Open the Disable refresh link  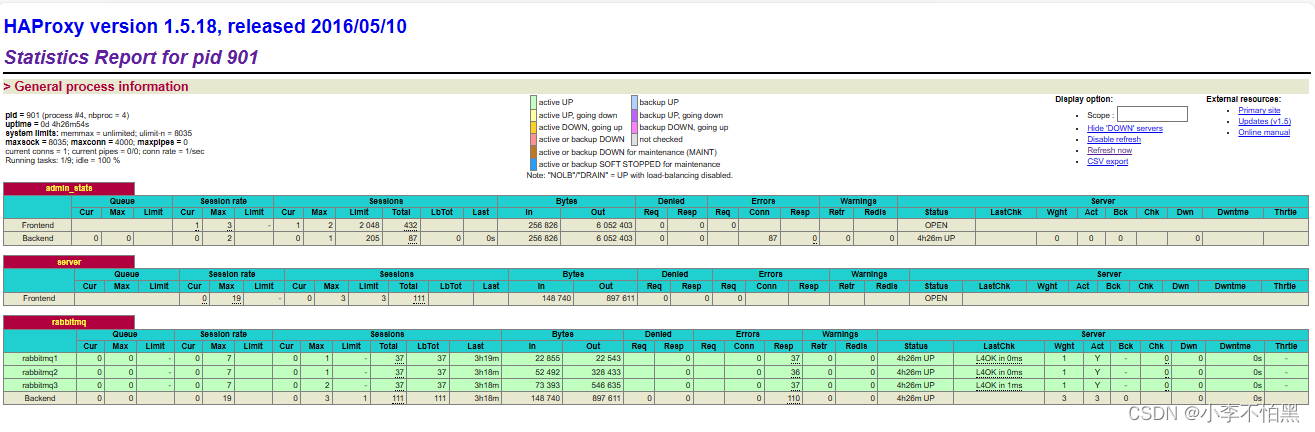pos(1114,139)
